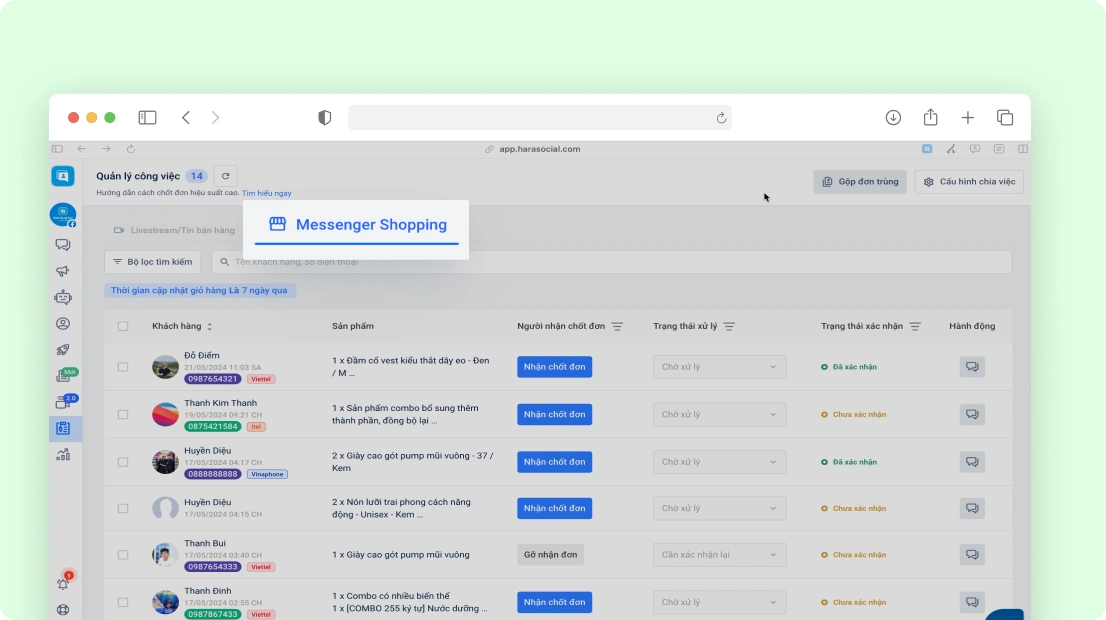Refresh the Quản lý công việc list
The width and height of the screenshot is (1106, 620).
pyautogui.click(x=226, y=176)
